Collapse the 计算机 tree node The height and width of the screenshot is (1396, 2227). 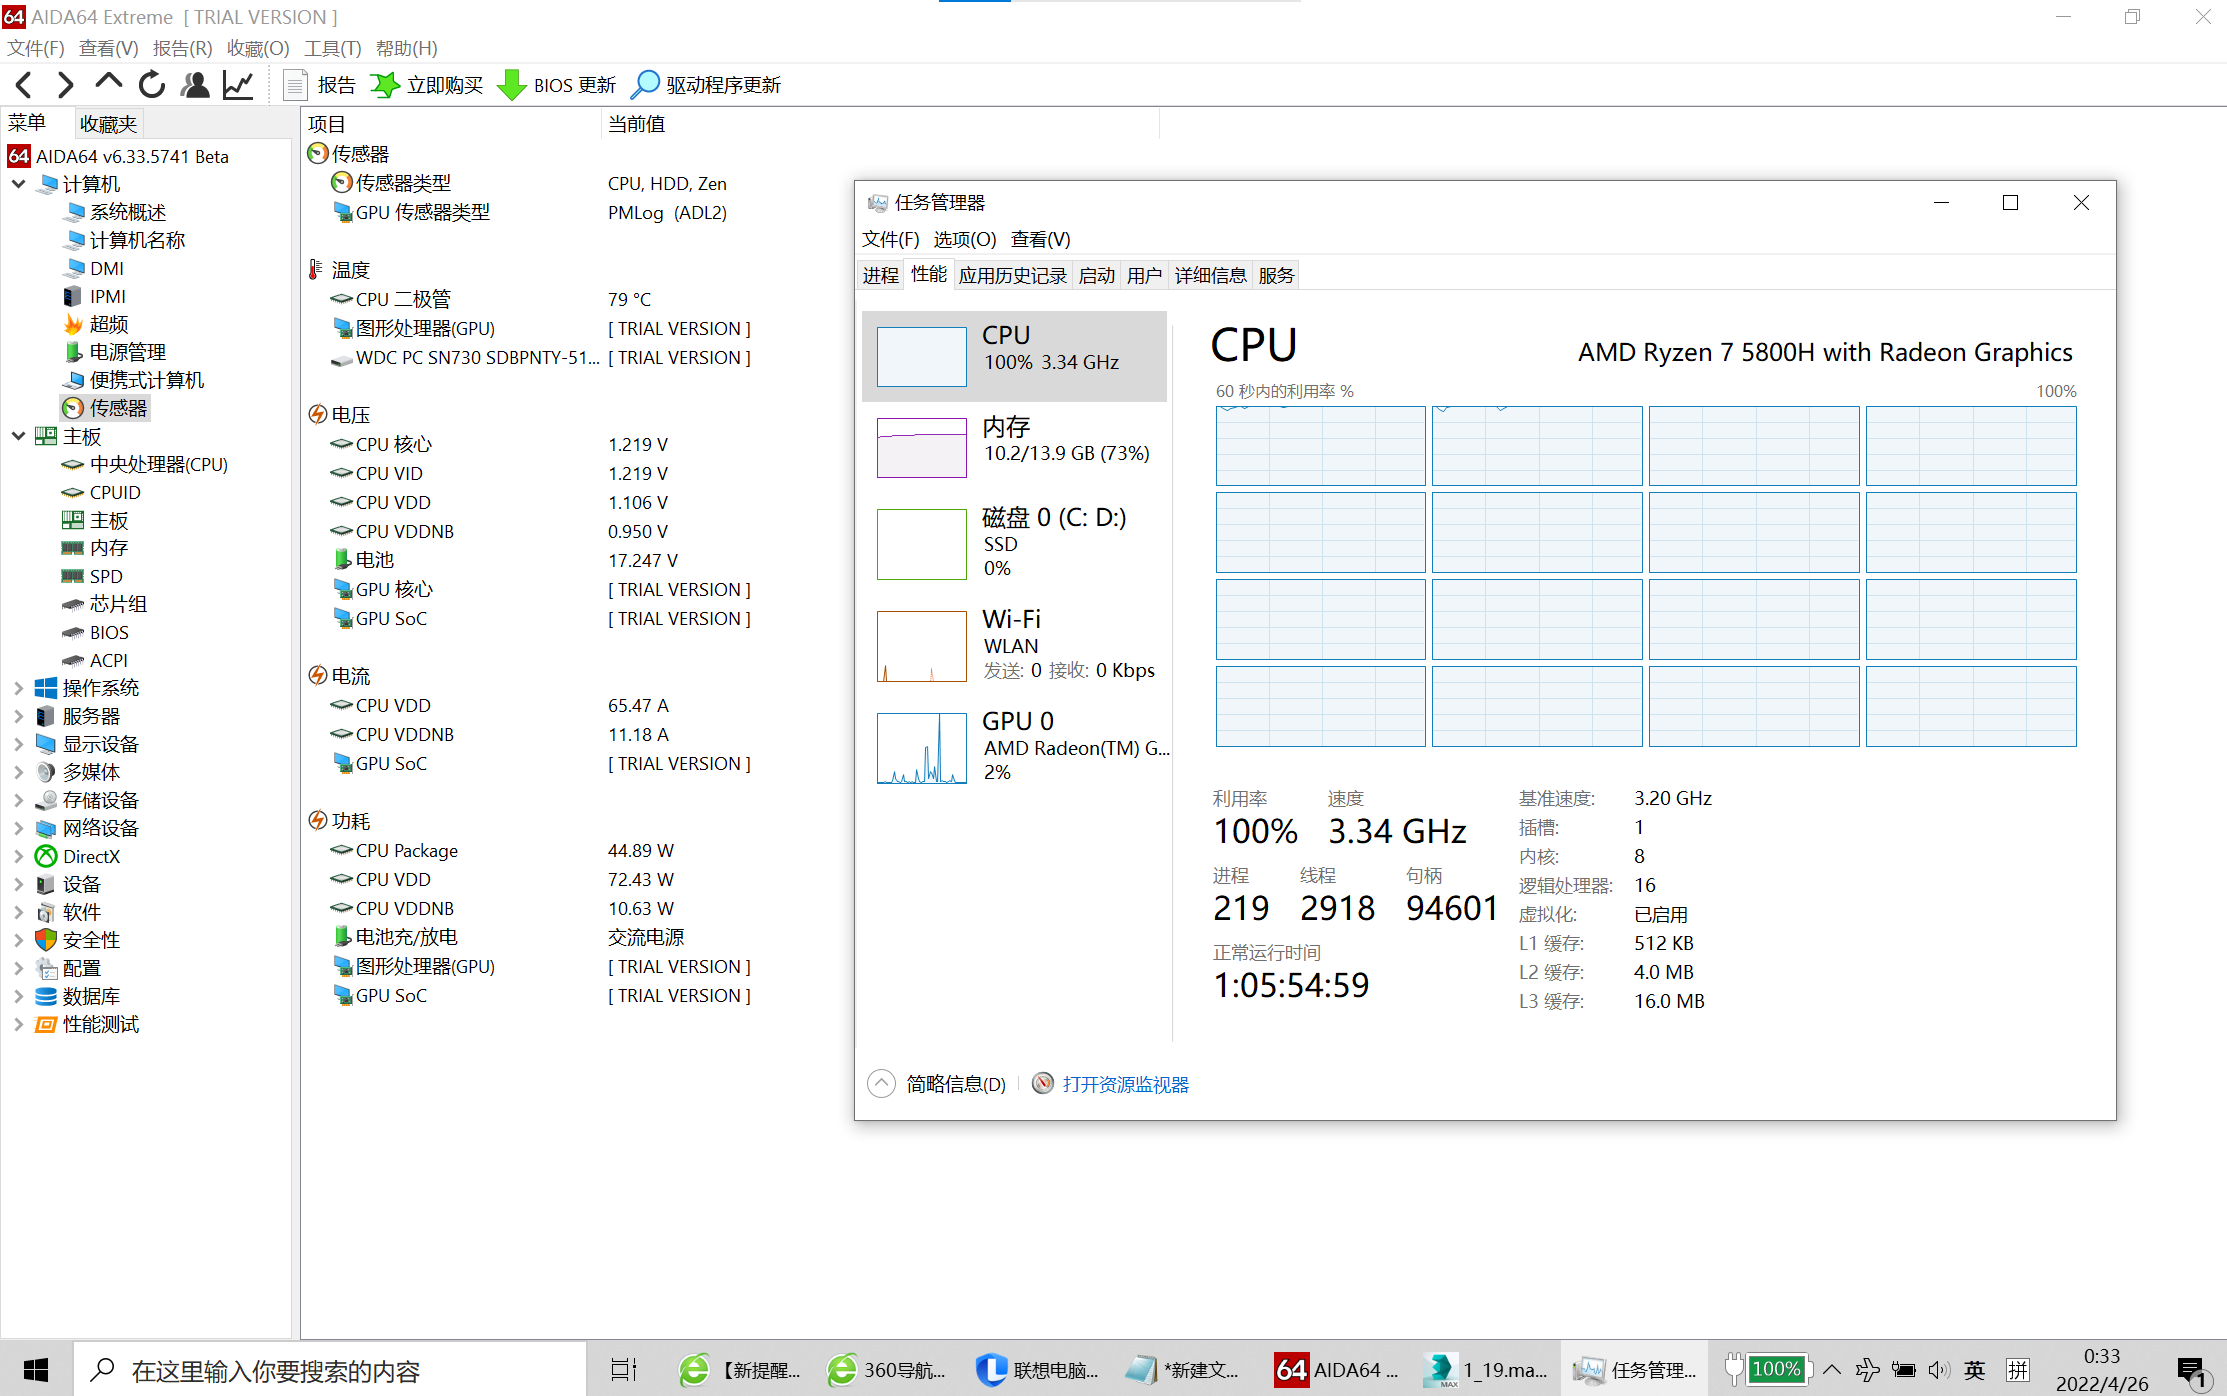[x=18, y=184]
